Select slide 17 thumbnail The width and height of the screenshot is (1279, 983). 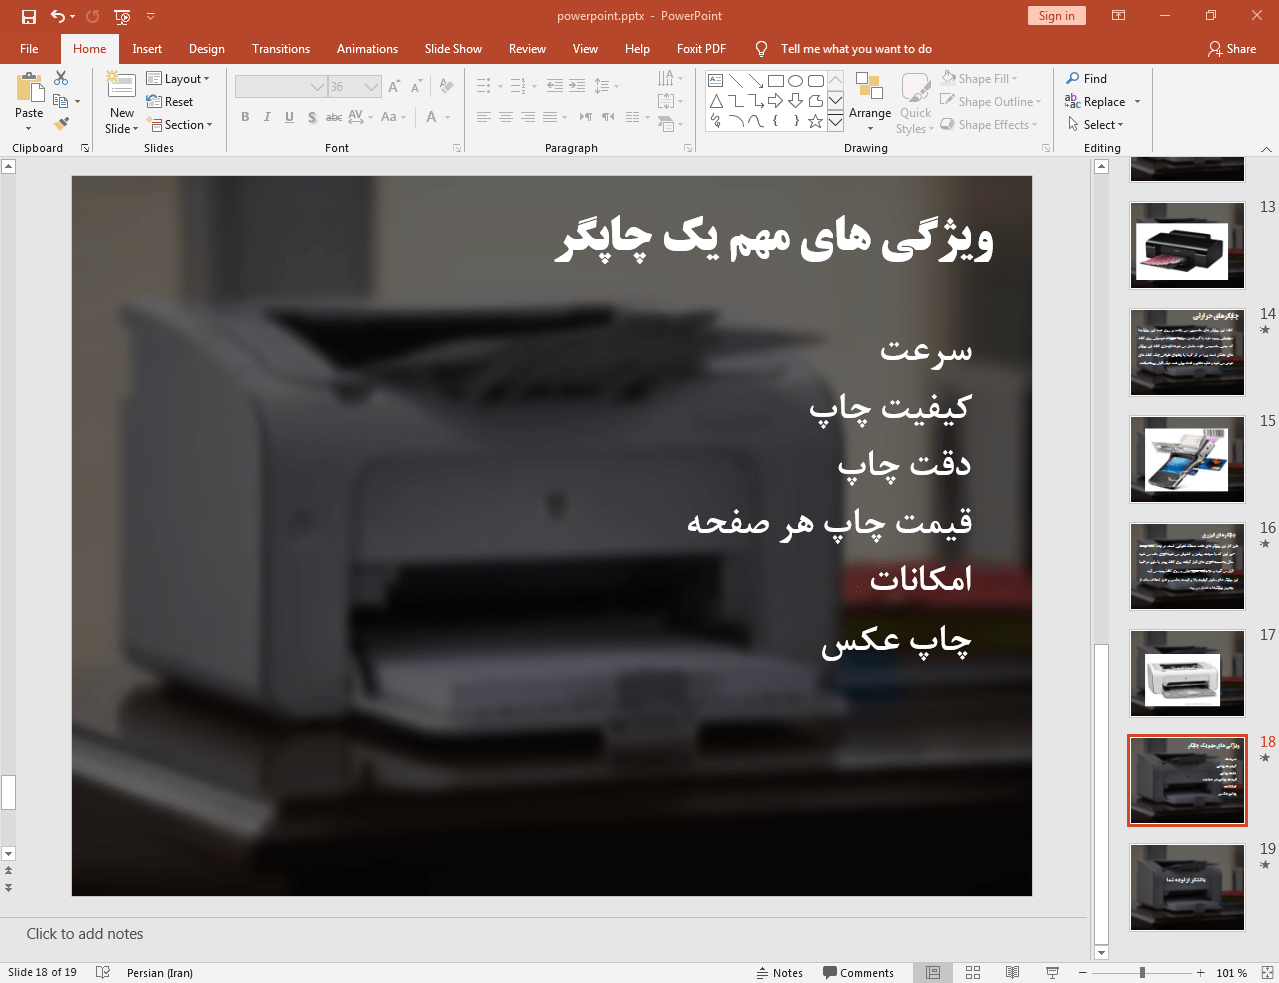[x=1187, y=673]
